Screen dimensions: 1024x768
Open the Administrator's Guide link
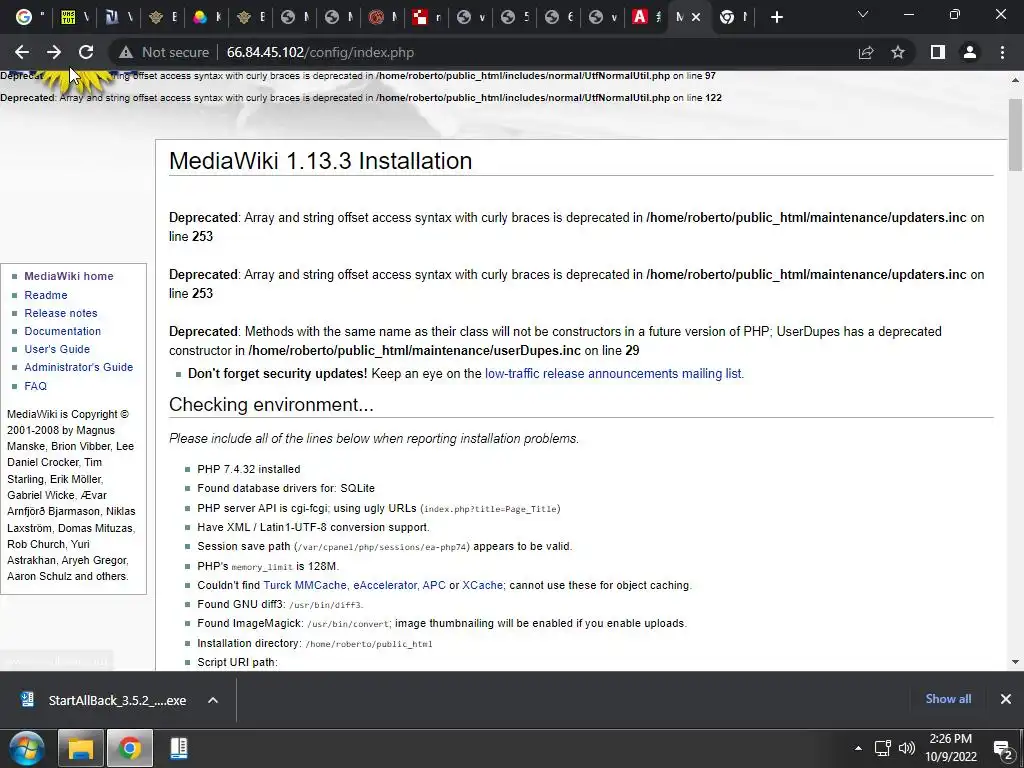click(x=78, y=367)
